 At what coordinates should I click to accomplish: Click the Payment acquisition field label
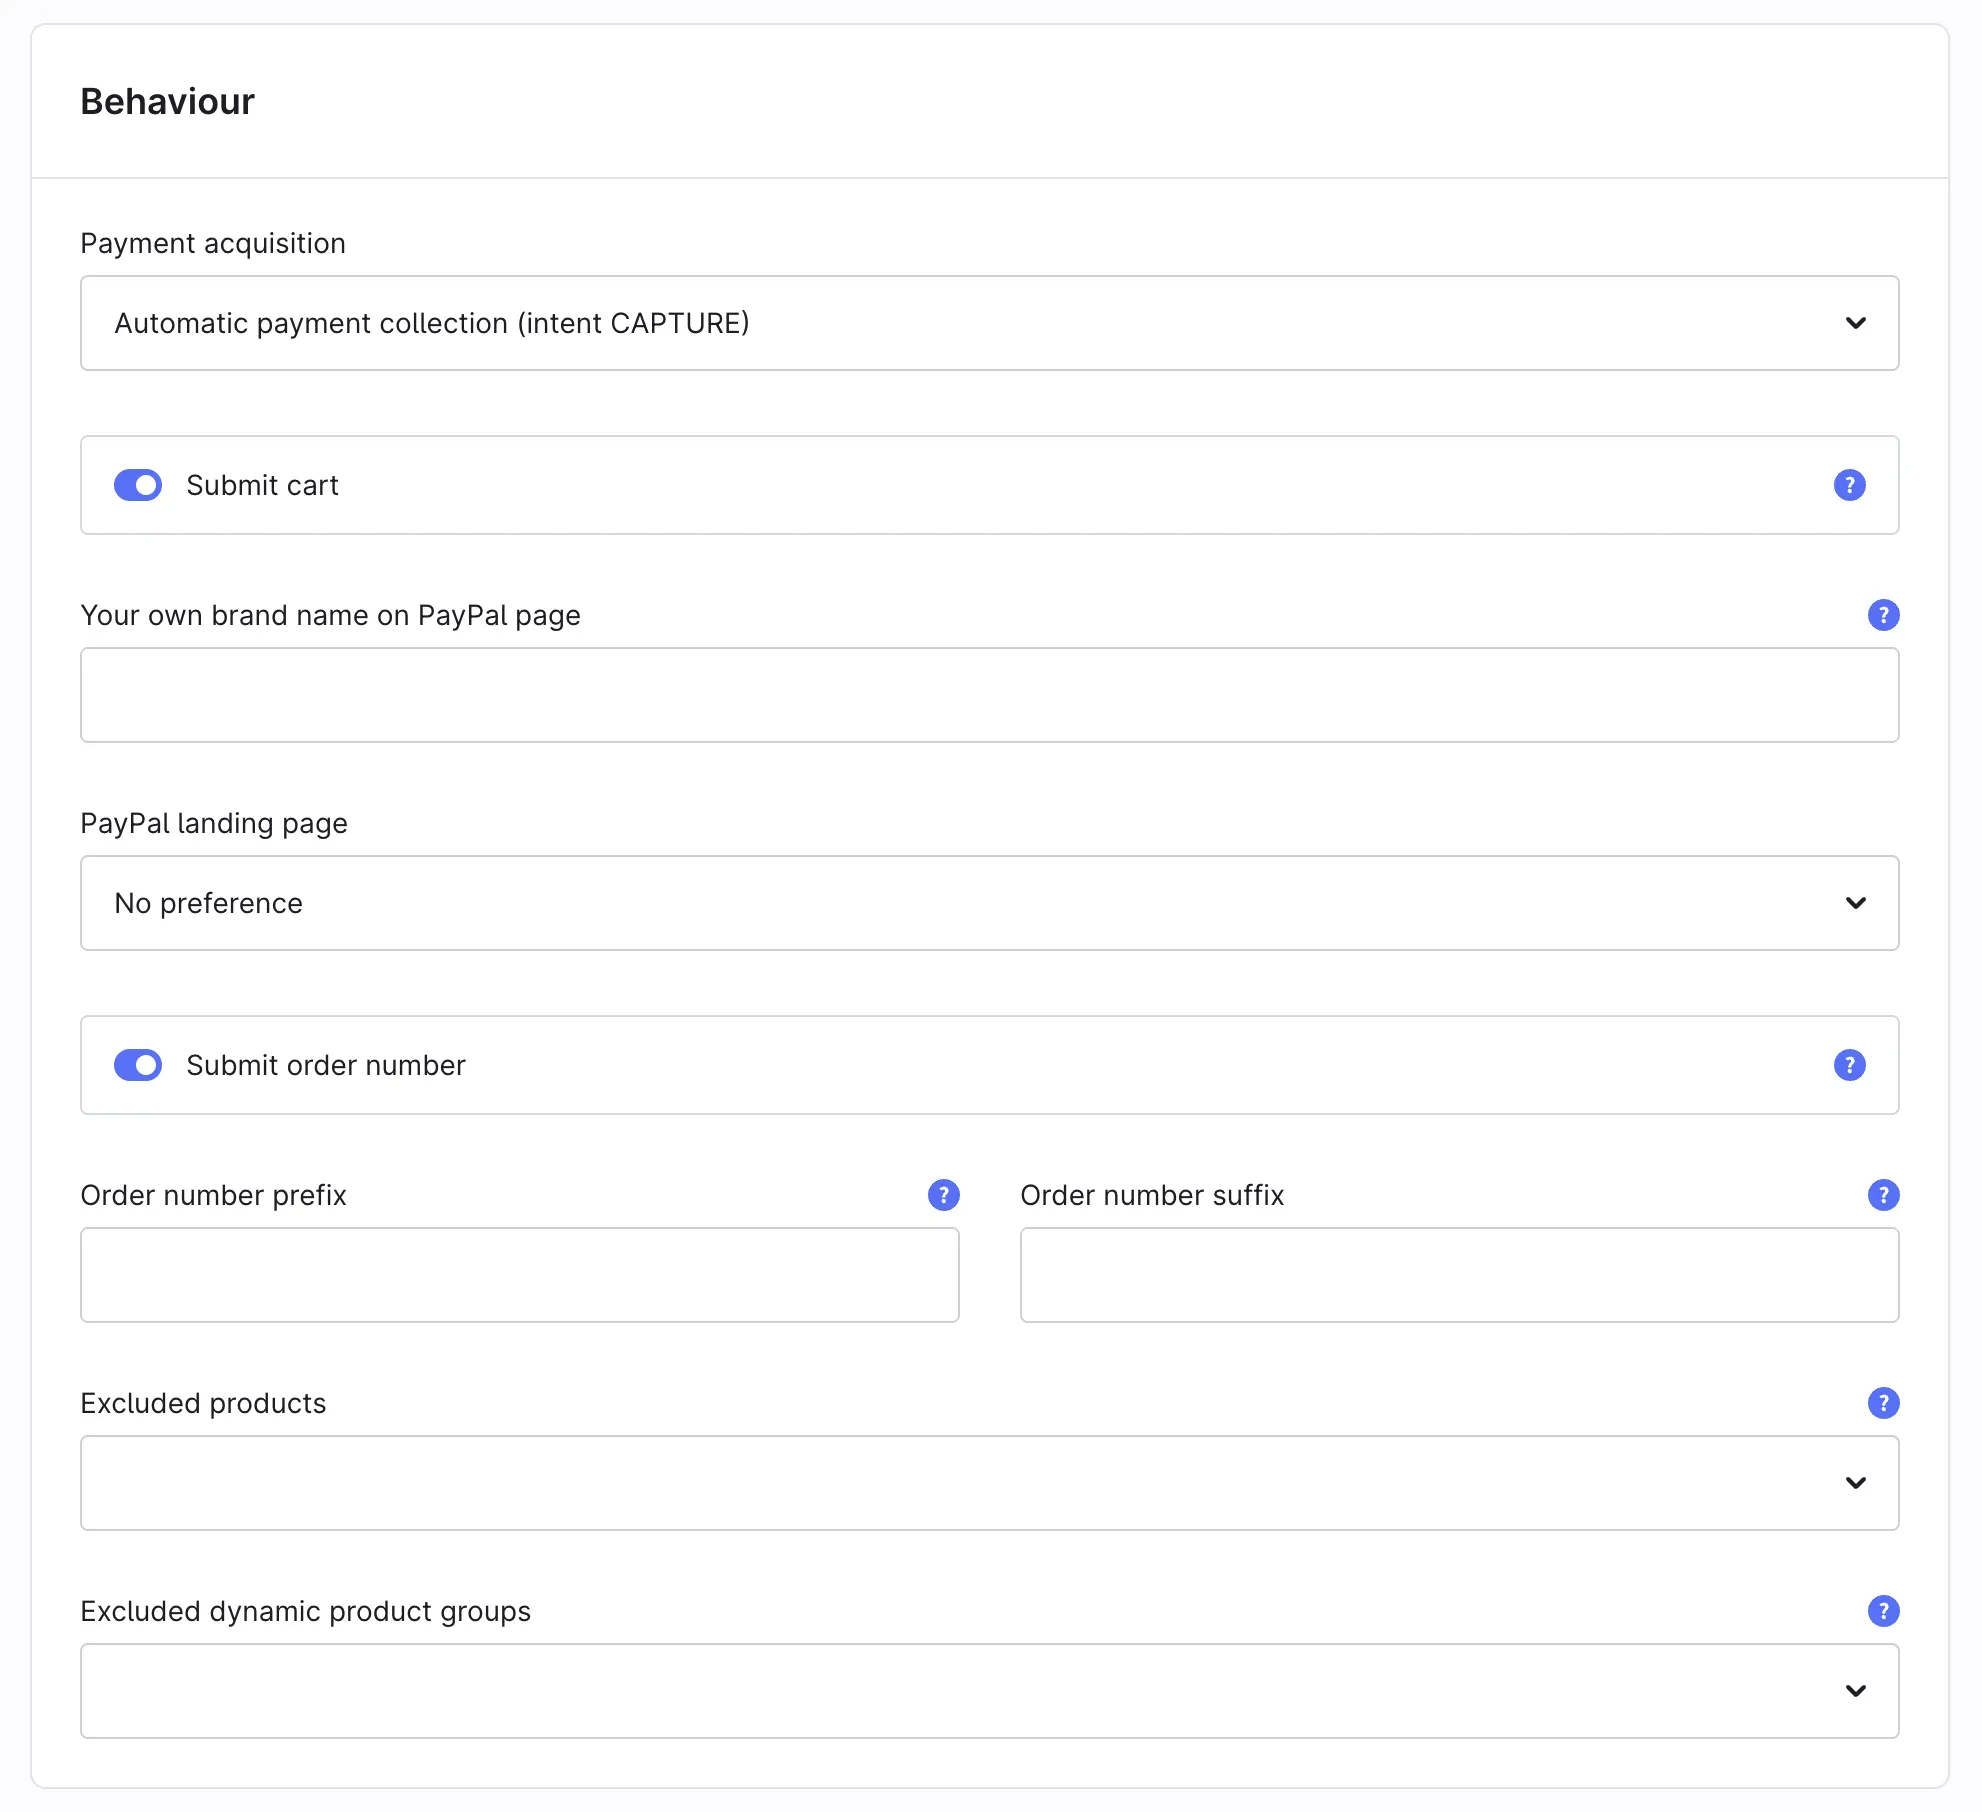pos(213,243)
